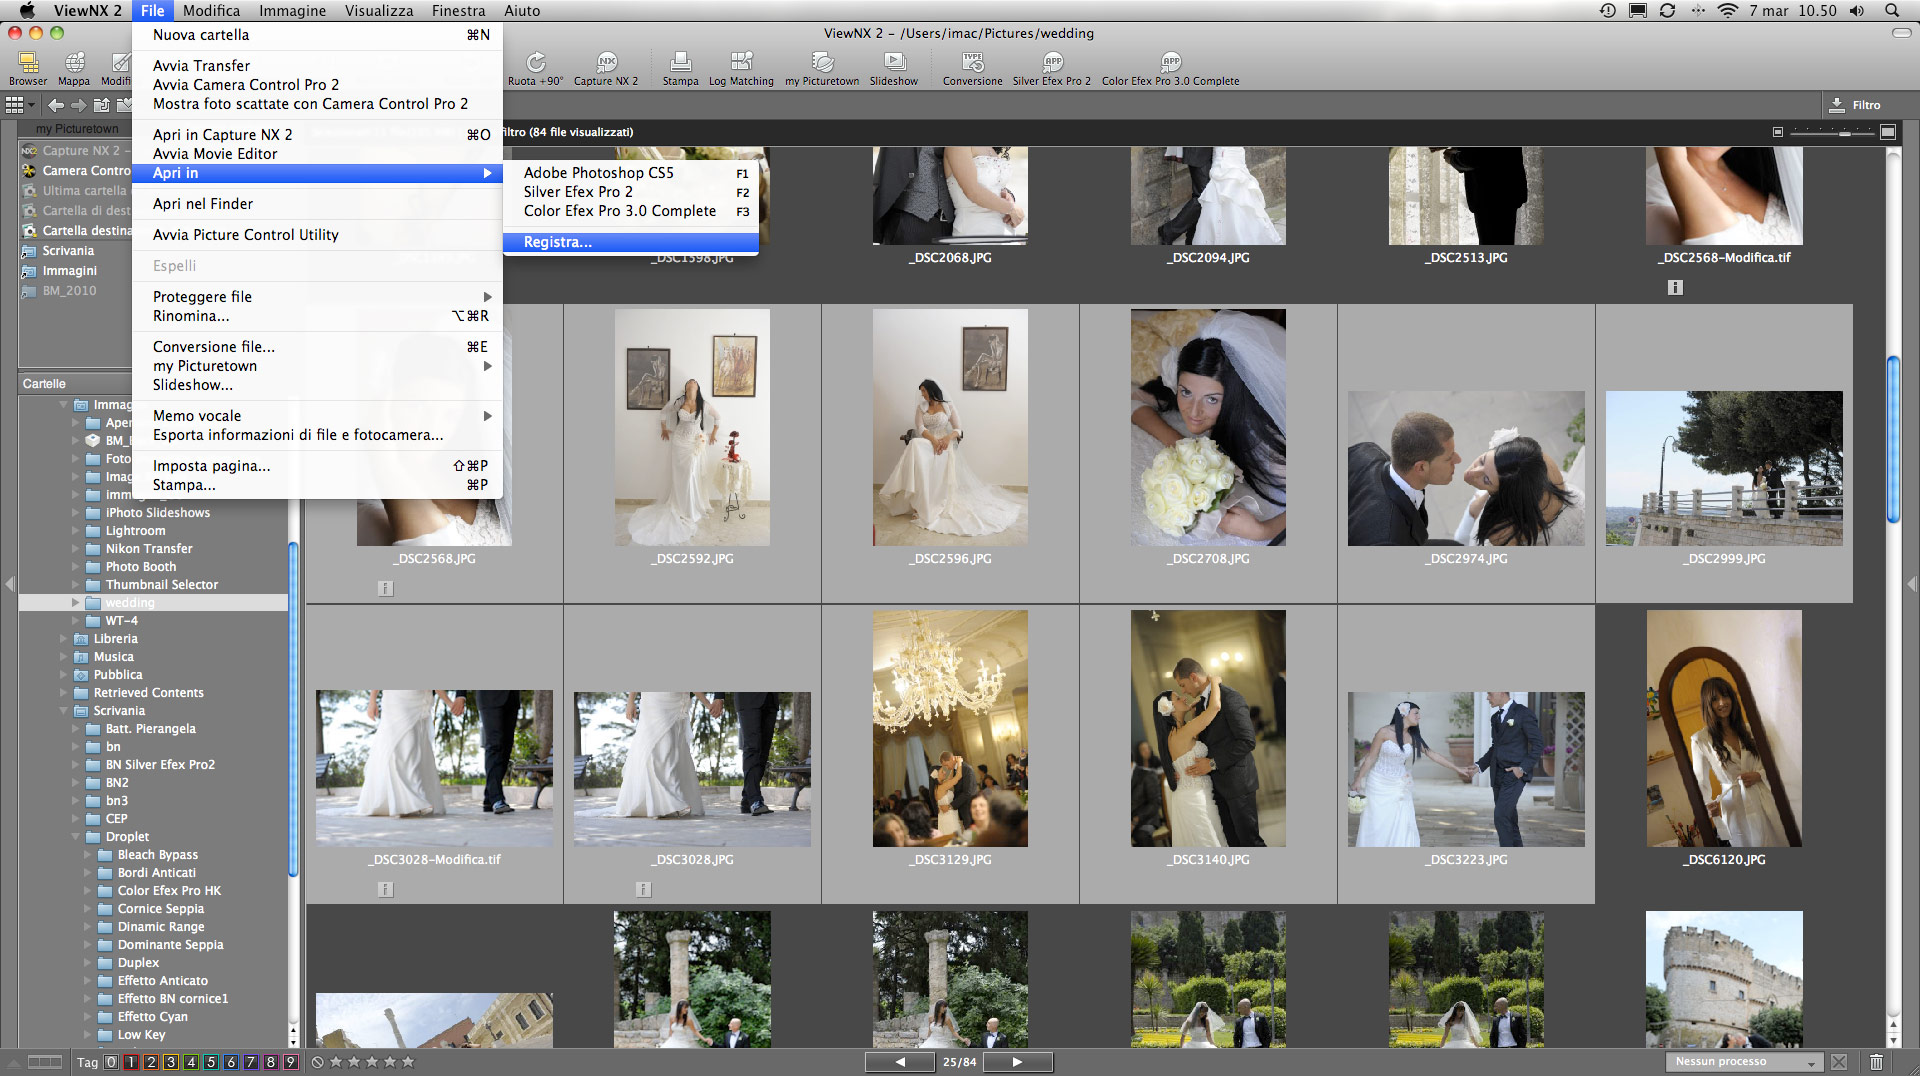1920x1076 pixels.
Task: Collapse the Scrivania folder tree
Action: 64,711
